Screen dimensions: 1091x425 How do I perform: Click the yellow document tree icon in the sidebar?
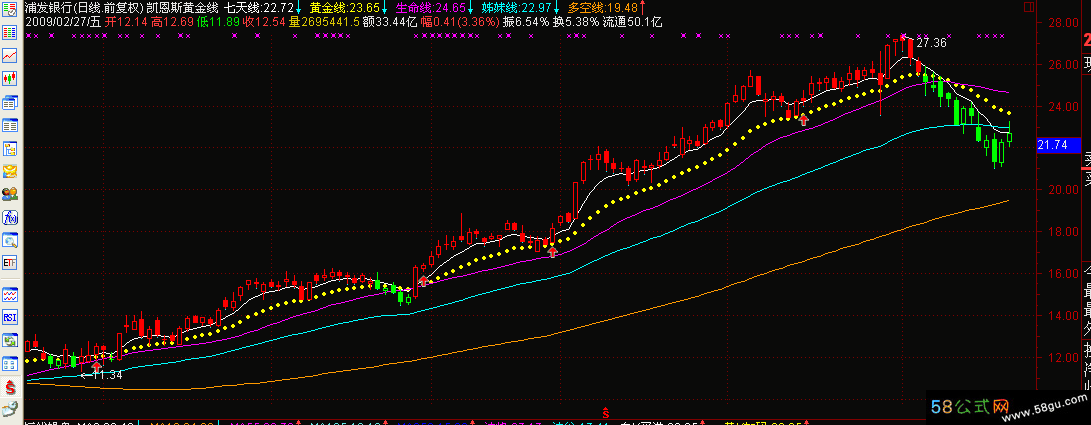(x=10, y=149)
